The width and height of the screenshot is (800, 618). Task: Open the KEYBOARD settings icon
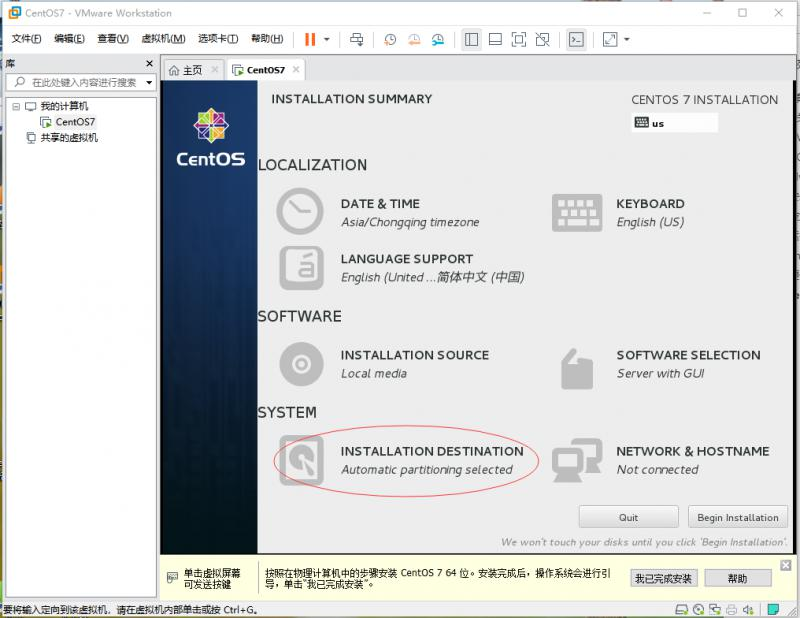pyautogui.click(x=577, y=213)
